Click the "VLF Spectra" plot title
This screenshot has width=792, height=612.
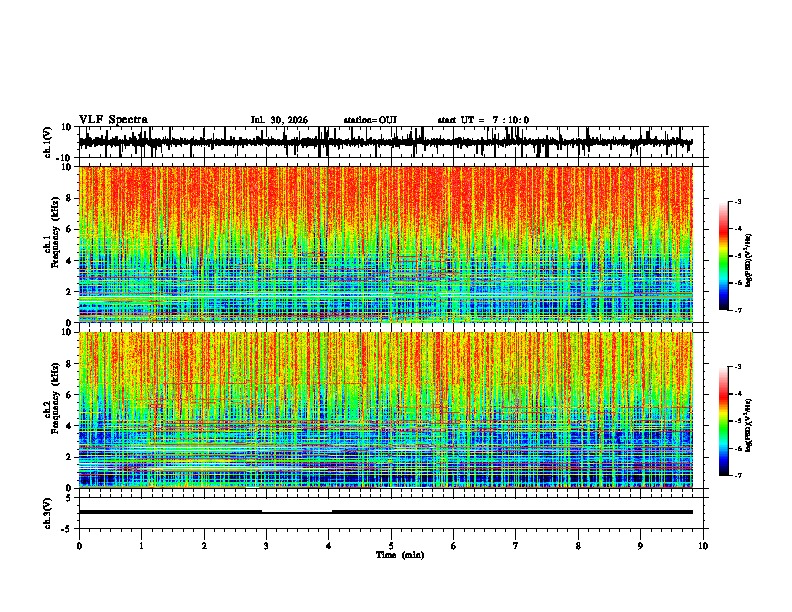pos(113,120)
